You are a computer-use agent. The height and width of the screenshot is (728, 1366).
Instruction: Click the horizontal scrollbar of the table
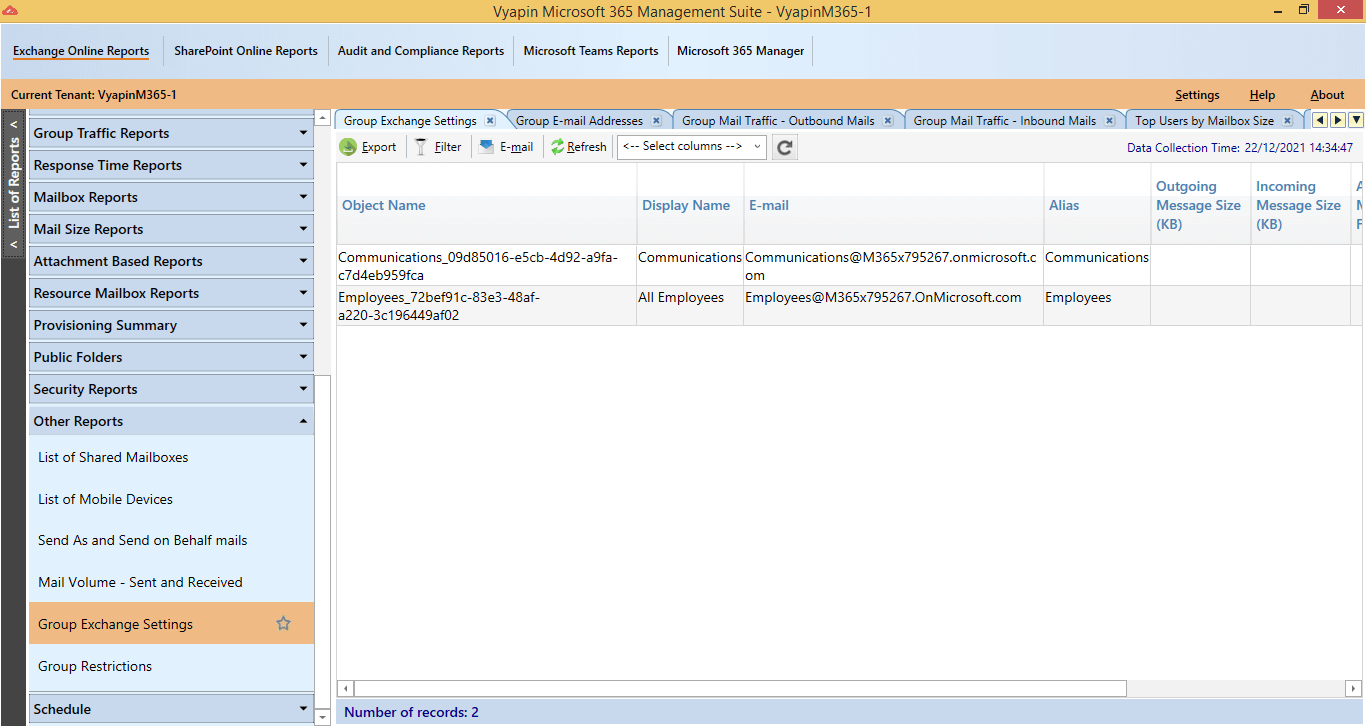[740, 688]
